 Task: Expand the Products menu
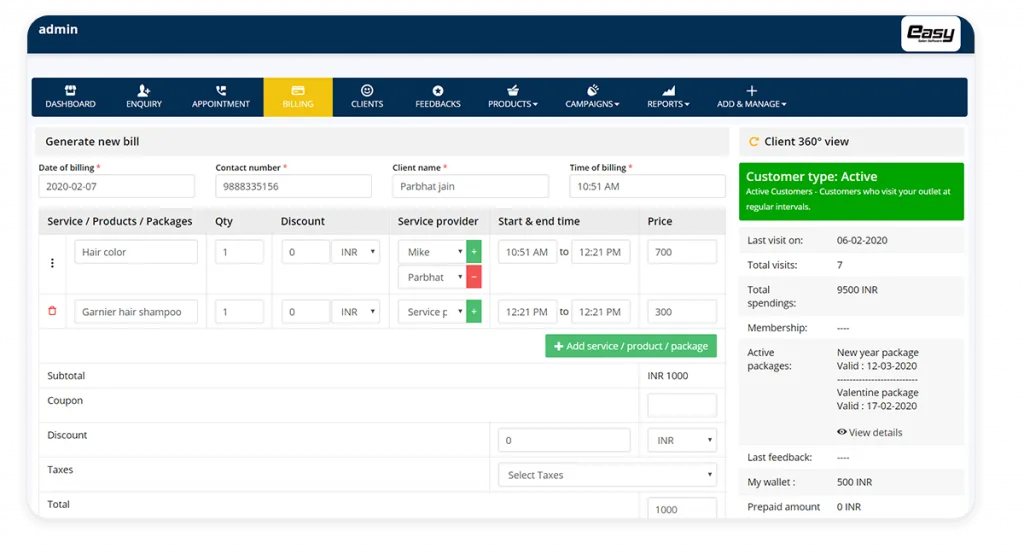[512, 97]
